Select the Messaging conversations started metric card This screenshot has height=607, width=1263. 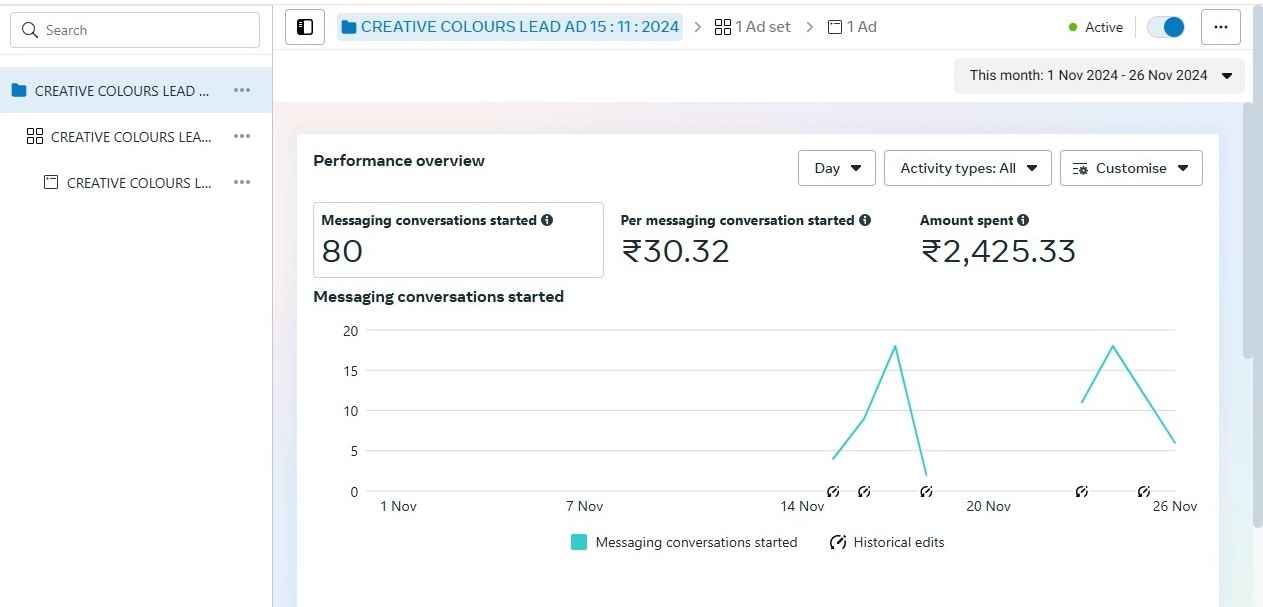tap(458, 240)
